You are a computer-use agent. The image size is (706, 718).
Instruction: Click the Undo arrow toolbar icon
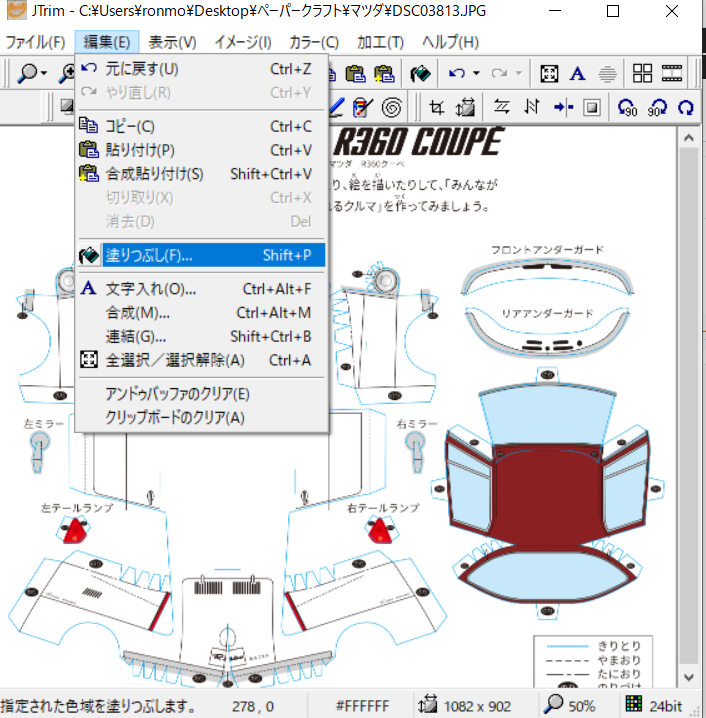coord(456,73)
